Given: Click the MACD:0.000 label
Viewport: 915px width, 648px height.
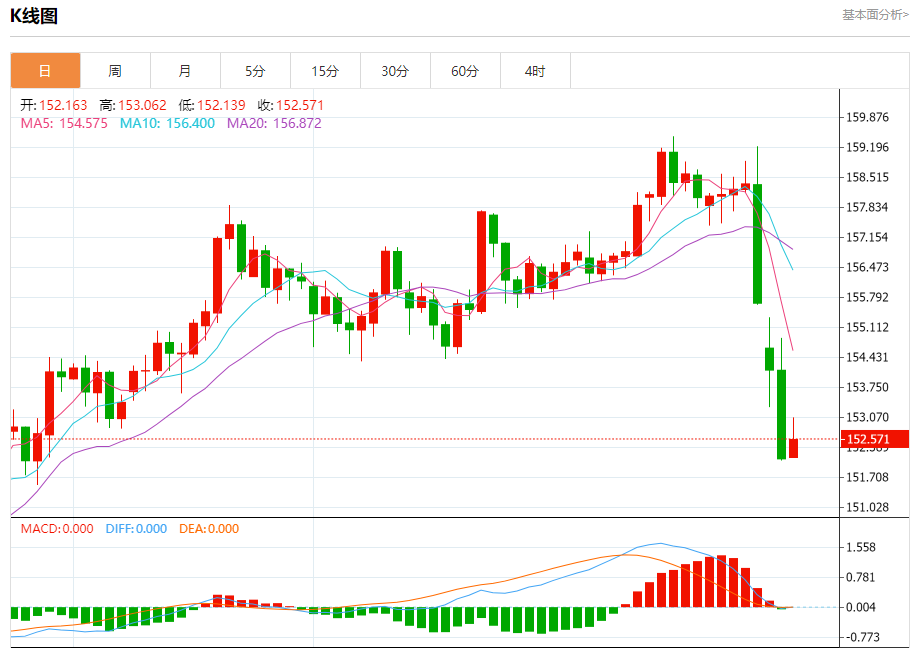Looking at the screenshot, I should tap(57, 529).
